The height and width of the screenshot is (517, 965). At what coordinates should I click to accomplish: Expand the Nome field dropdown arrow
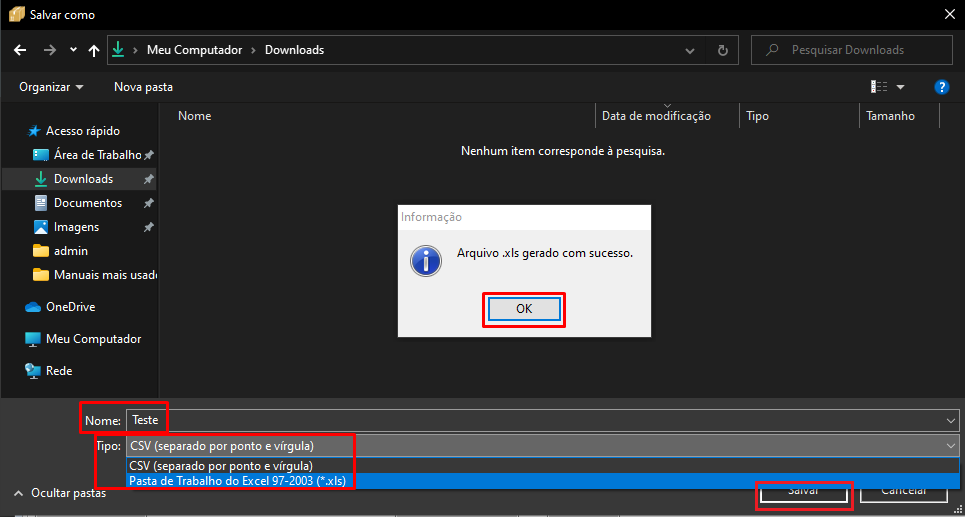click(x=952, y=420)
